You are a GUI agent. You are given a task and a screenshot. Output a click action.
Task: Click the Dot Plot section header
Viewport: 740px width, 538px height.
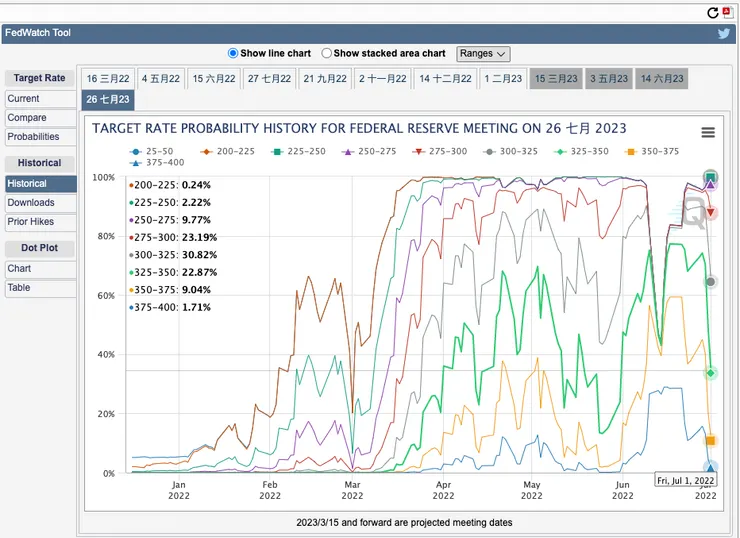pos(40,248)
